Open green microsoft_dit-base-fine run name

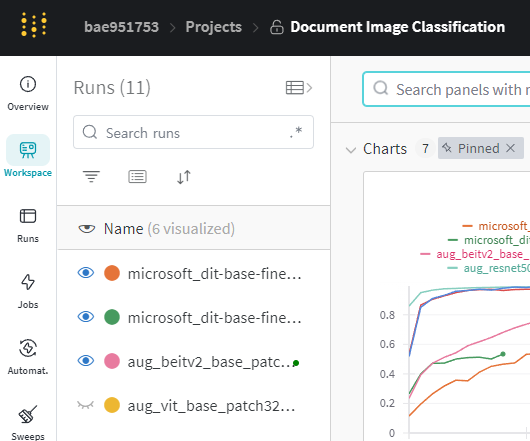214,318
